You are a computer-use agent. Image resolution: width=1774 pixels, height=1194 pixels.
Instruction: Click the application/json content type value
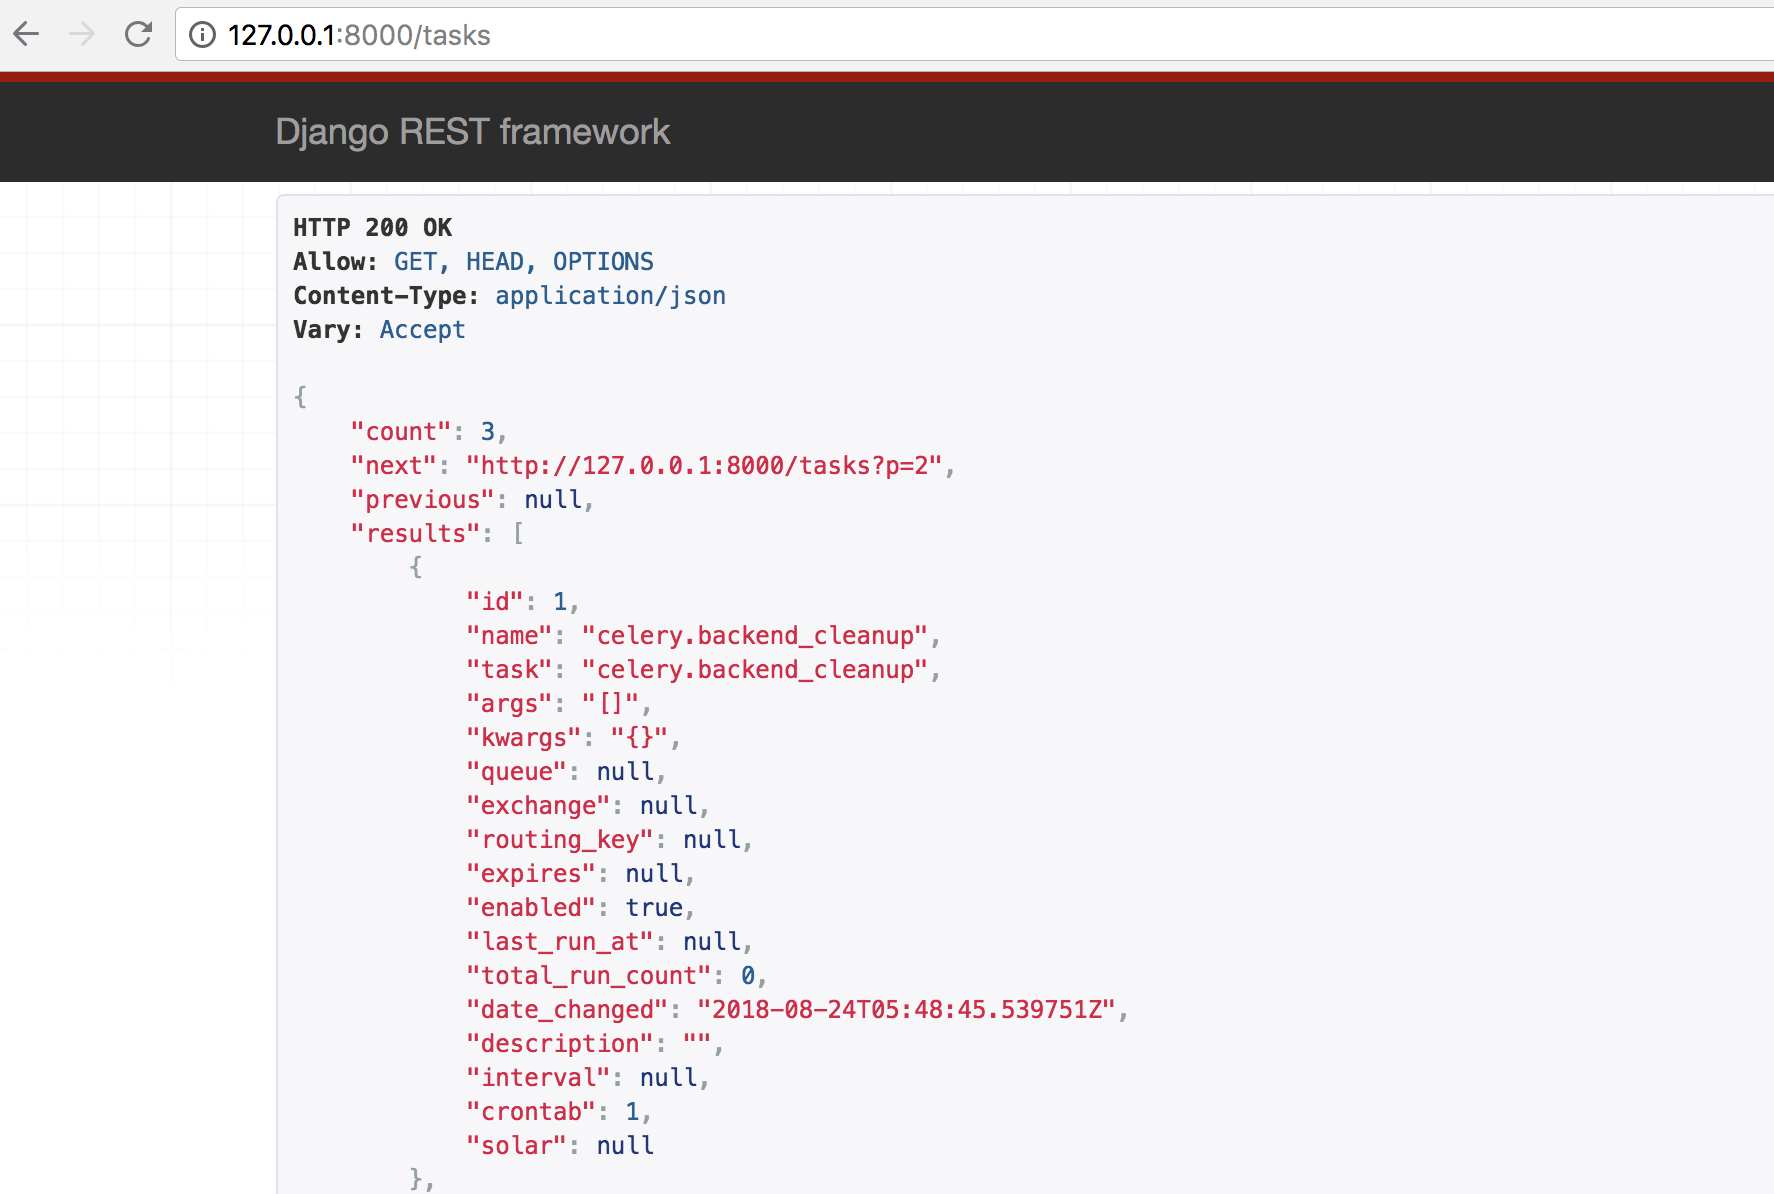pyautogui.click(x=610, y=296)
